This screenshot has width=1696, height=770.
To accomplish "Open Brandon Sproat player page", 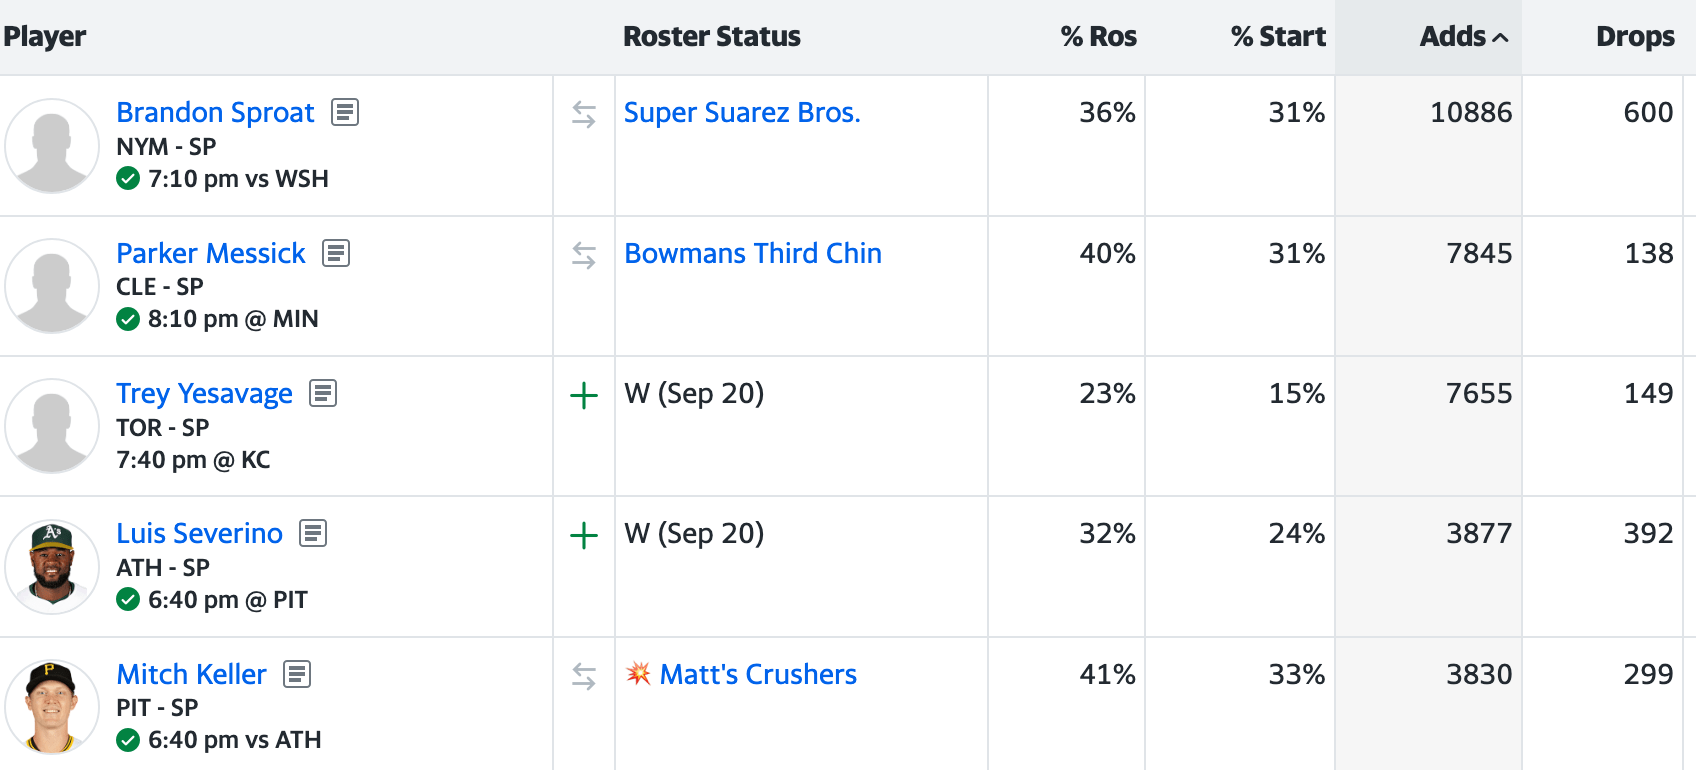I will pyautogui.click(x=215, y=112).
